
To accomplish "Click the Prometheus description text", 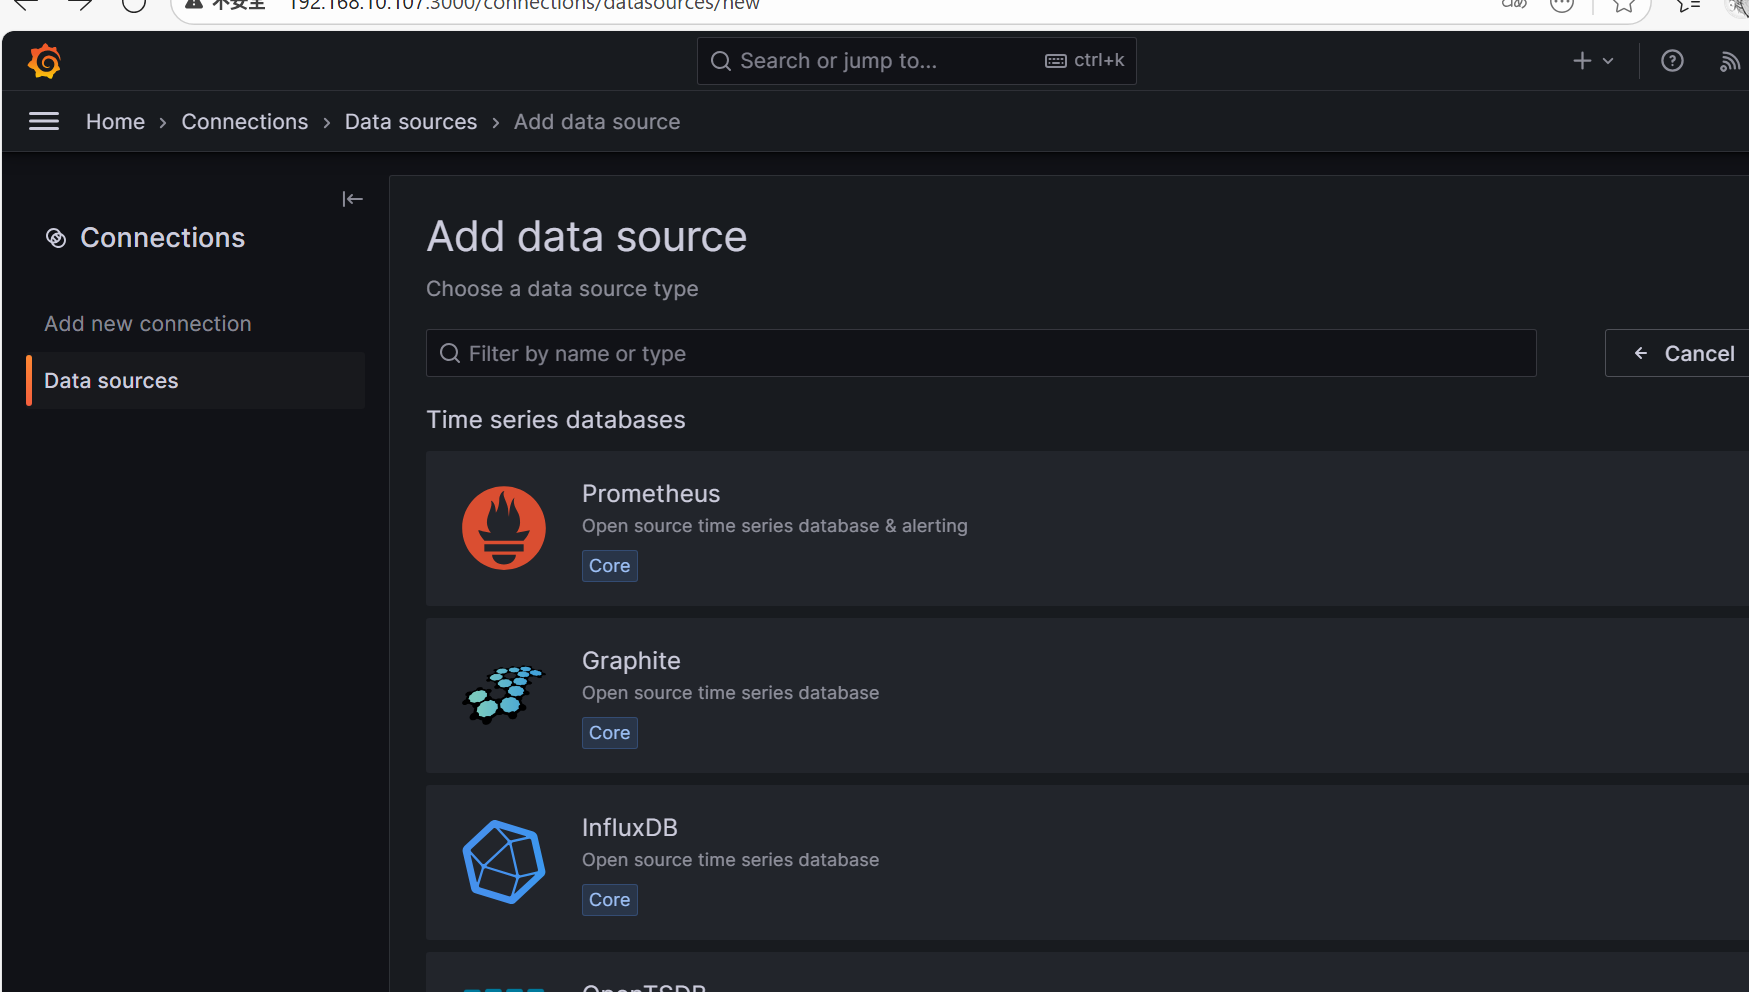I will [x=775, y=526].
